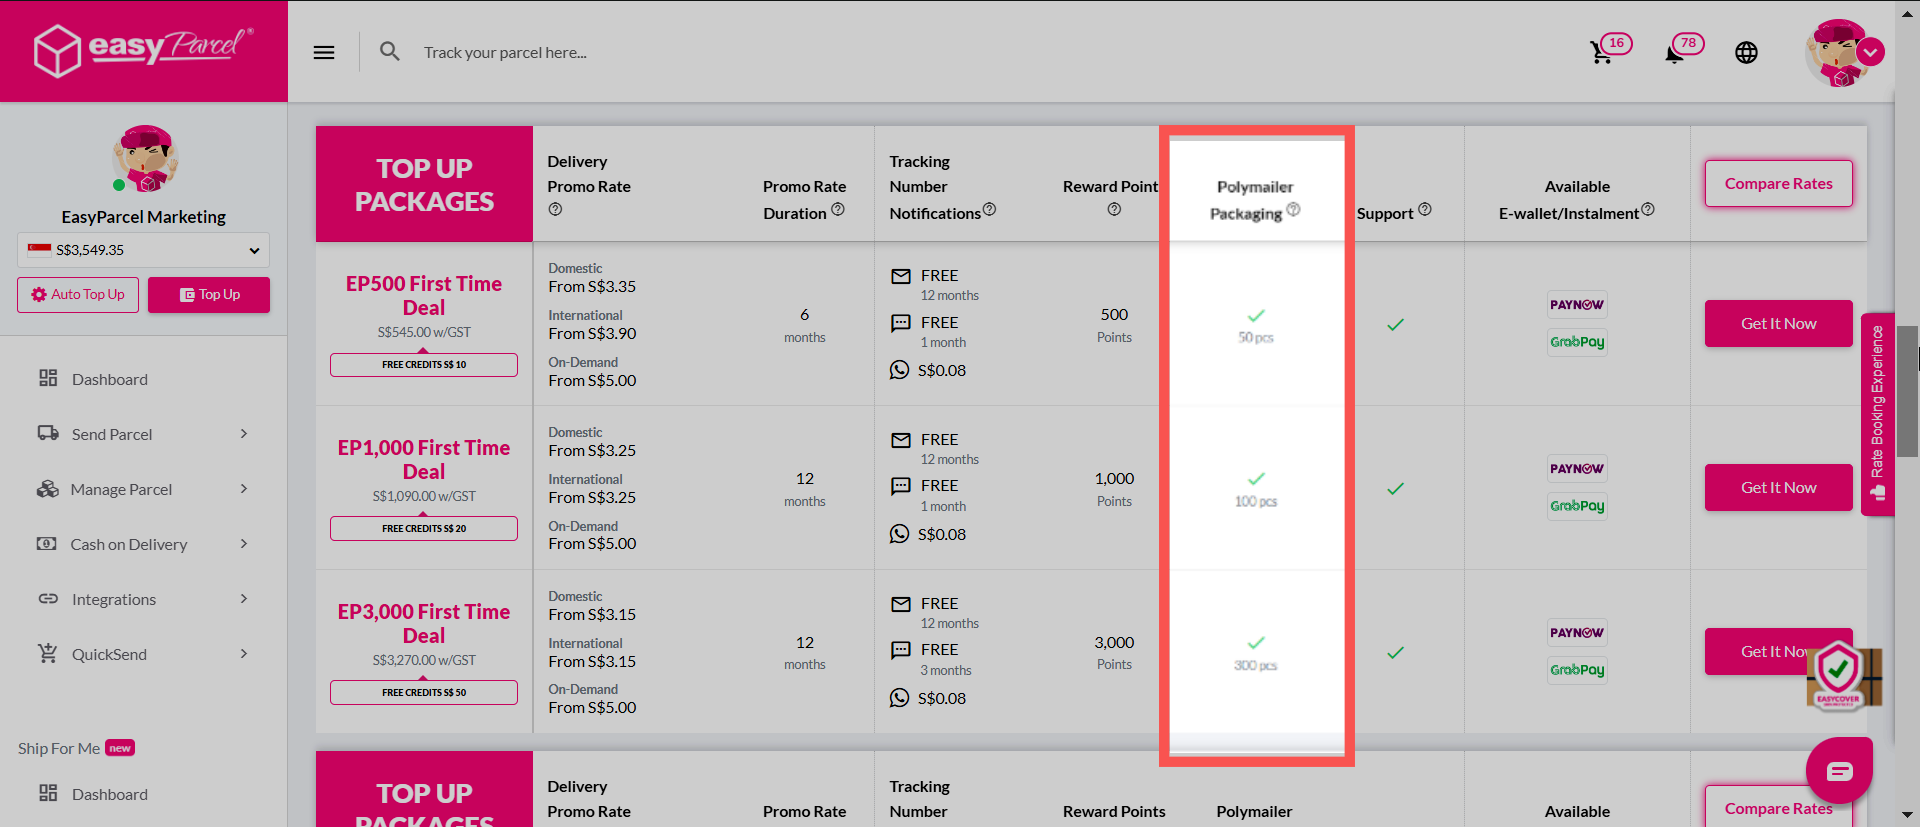Click the email icon in EP500 row
The image size is (1920, 827).
click(x=901, y=276)
